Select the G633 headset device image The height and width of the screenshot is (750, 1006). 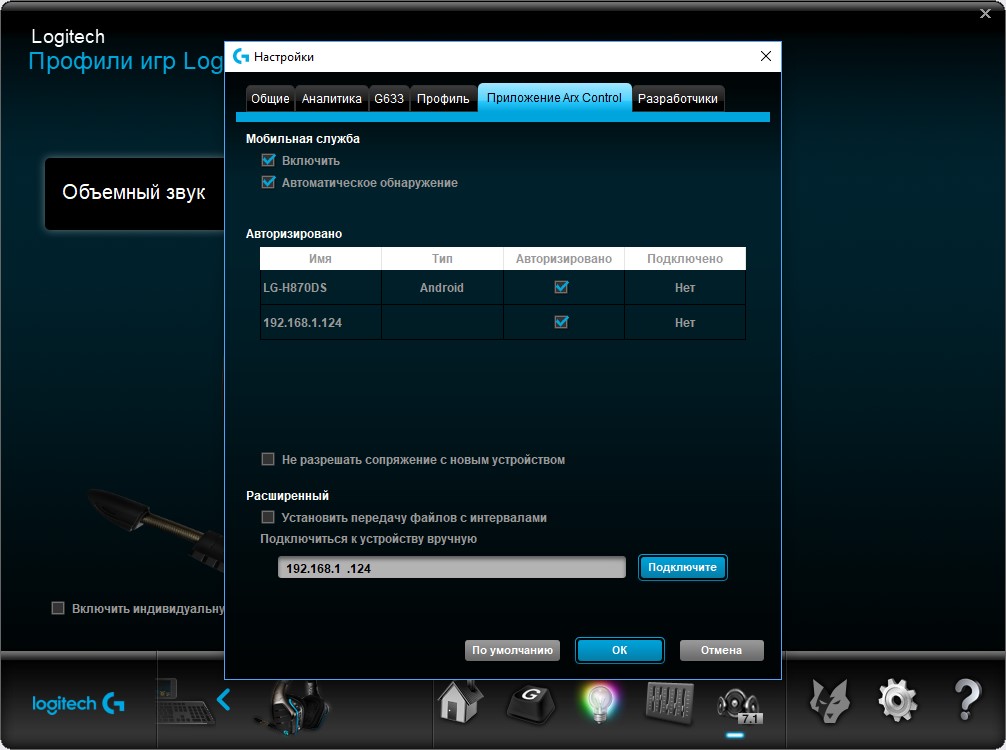coord(292,706)
